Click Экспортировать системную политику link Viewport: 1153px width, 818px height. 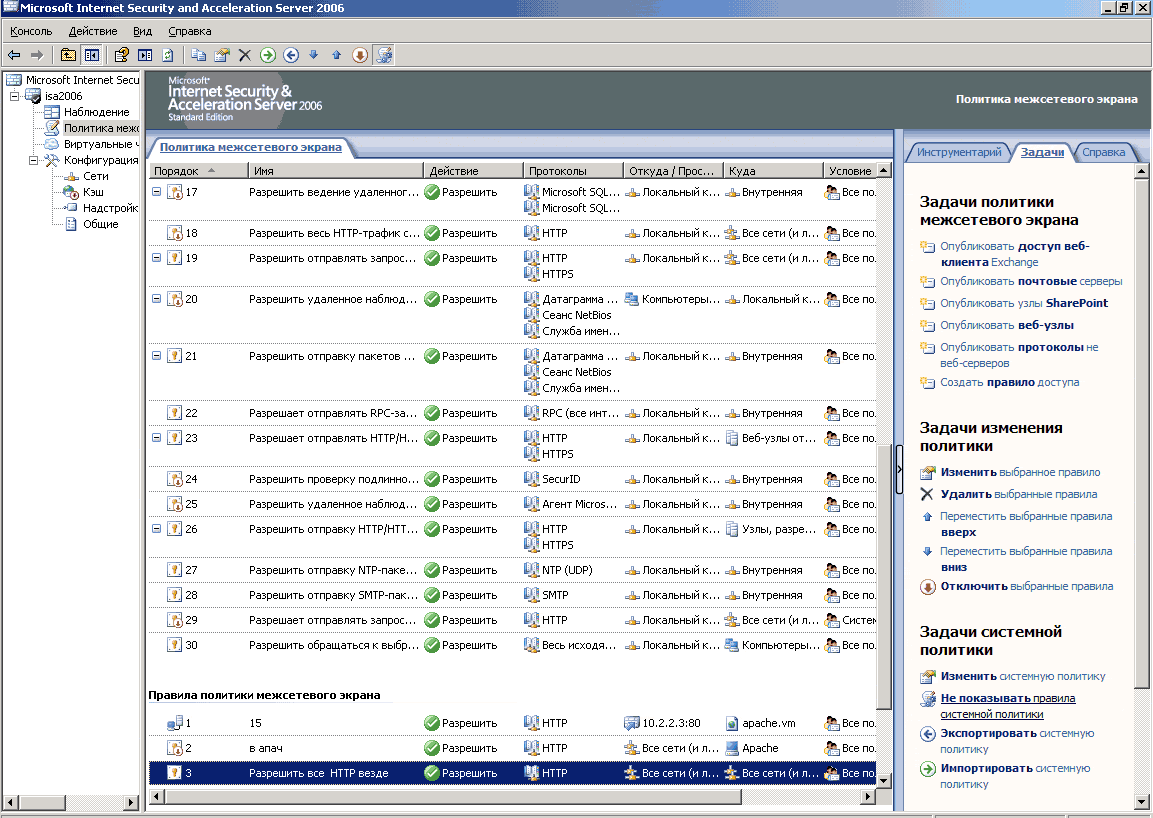point(1017,741)
